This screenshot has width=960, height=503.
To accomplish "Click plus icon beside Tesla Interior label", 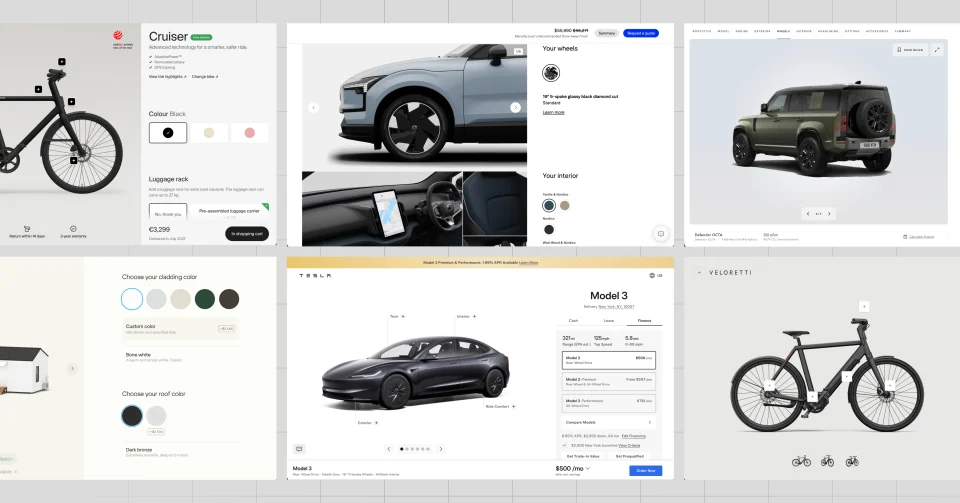I will point(474,316).
